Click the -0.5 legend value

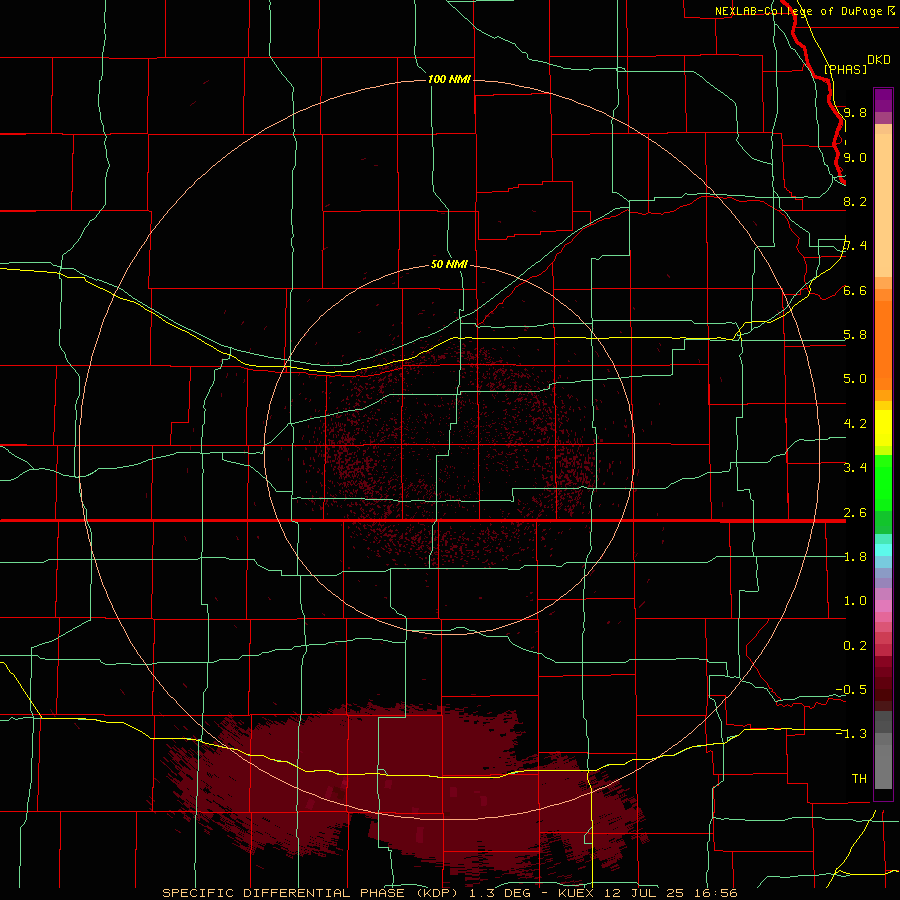(851, 690)
